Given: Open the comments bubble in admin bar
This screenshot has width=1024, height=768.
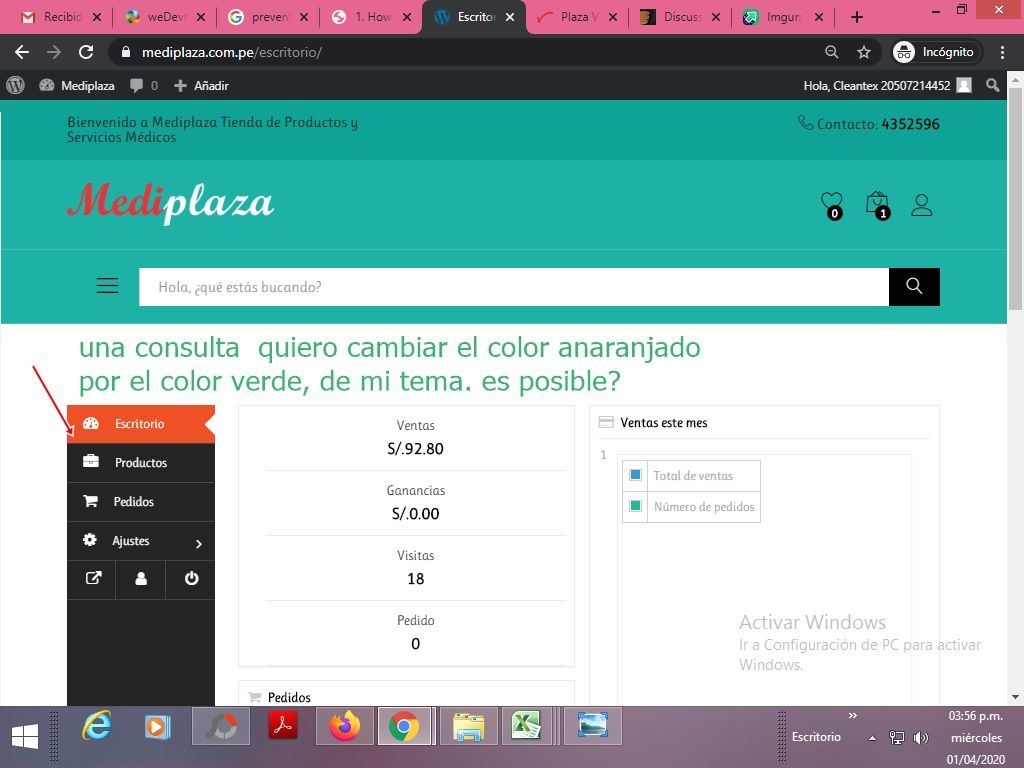Looking at the screenshot, I should pos(144,86).
